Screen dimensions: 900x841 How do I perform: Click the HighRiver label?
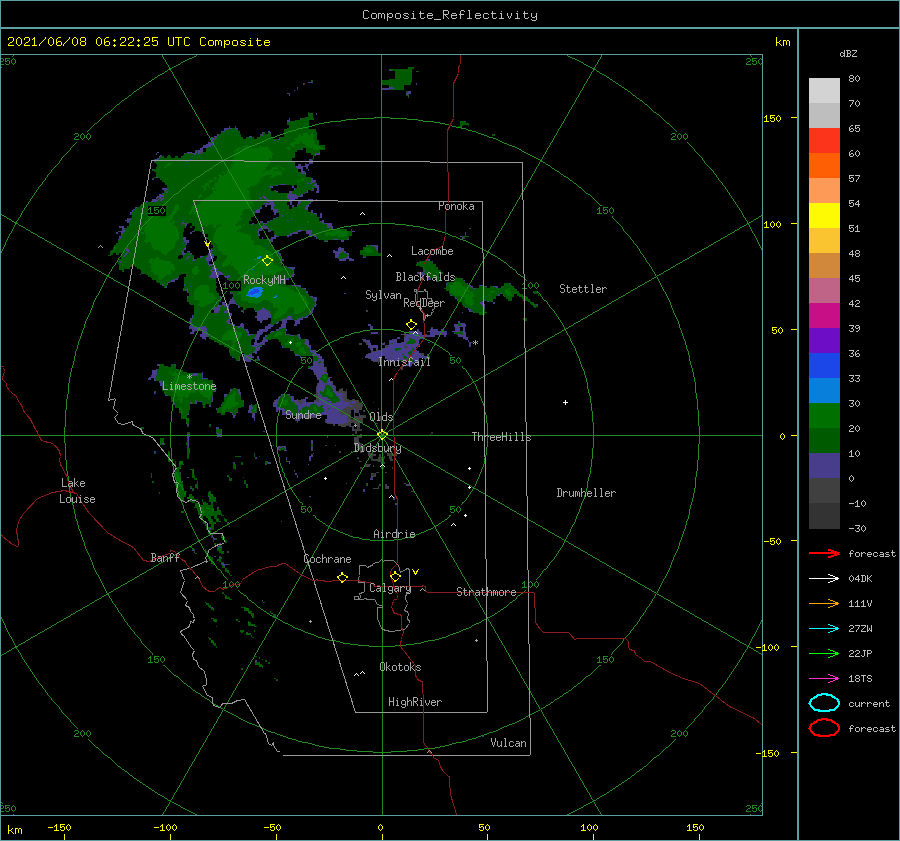click(415, 702)
